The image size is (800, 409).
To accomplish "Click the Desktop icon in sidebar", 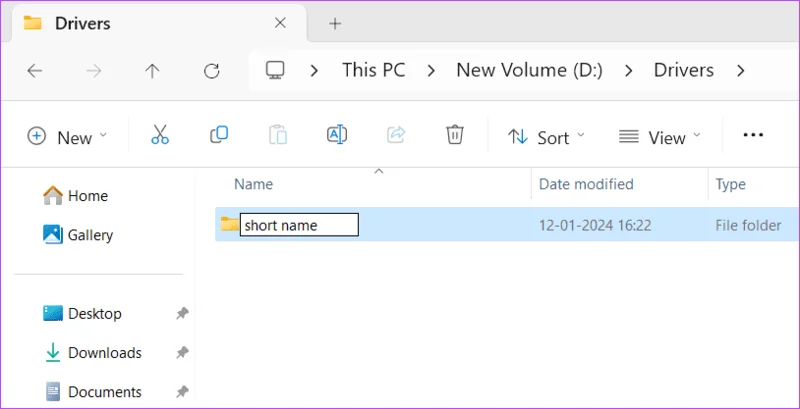I will tap(53, 313).
